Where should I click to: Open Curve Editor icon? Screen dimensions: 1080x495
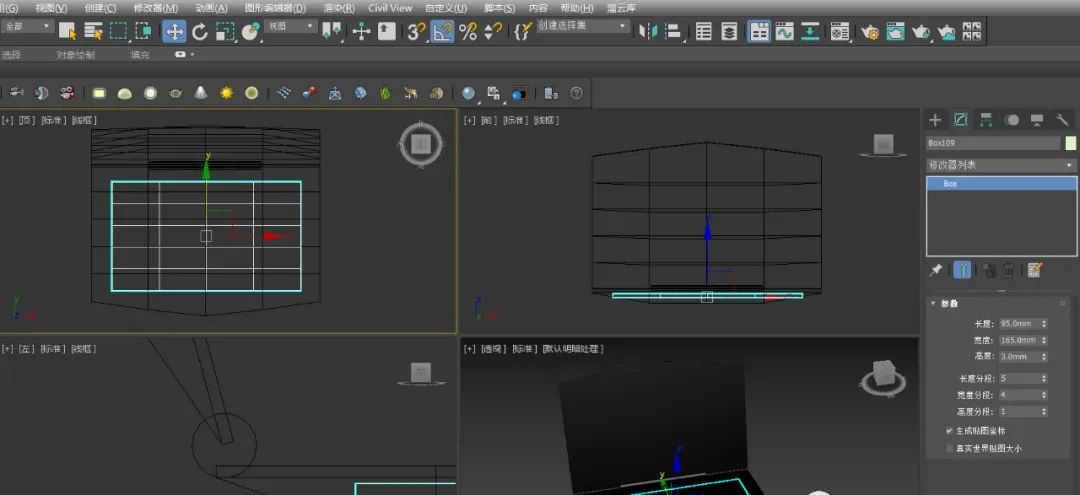click(x=785, y=31)
